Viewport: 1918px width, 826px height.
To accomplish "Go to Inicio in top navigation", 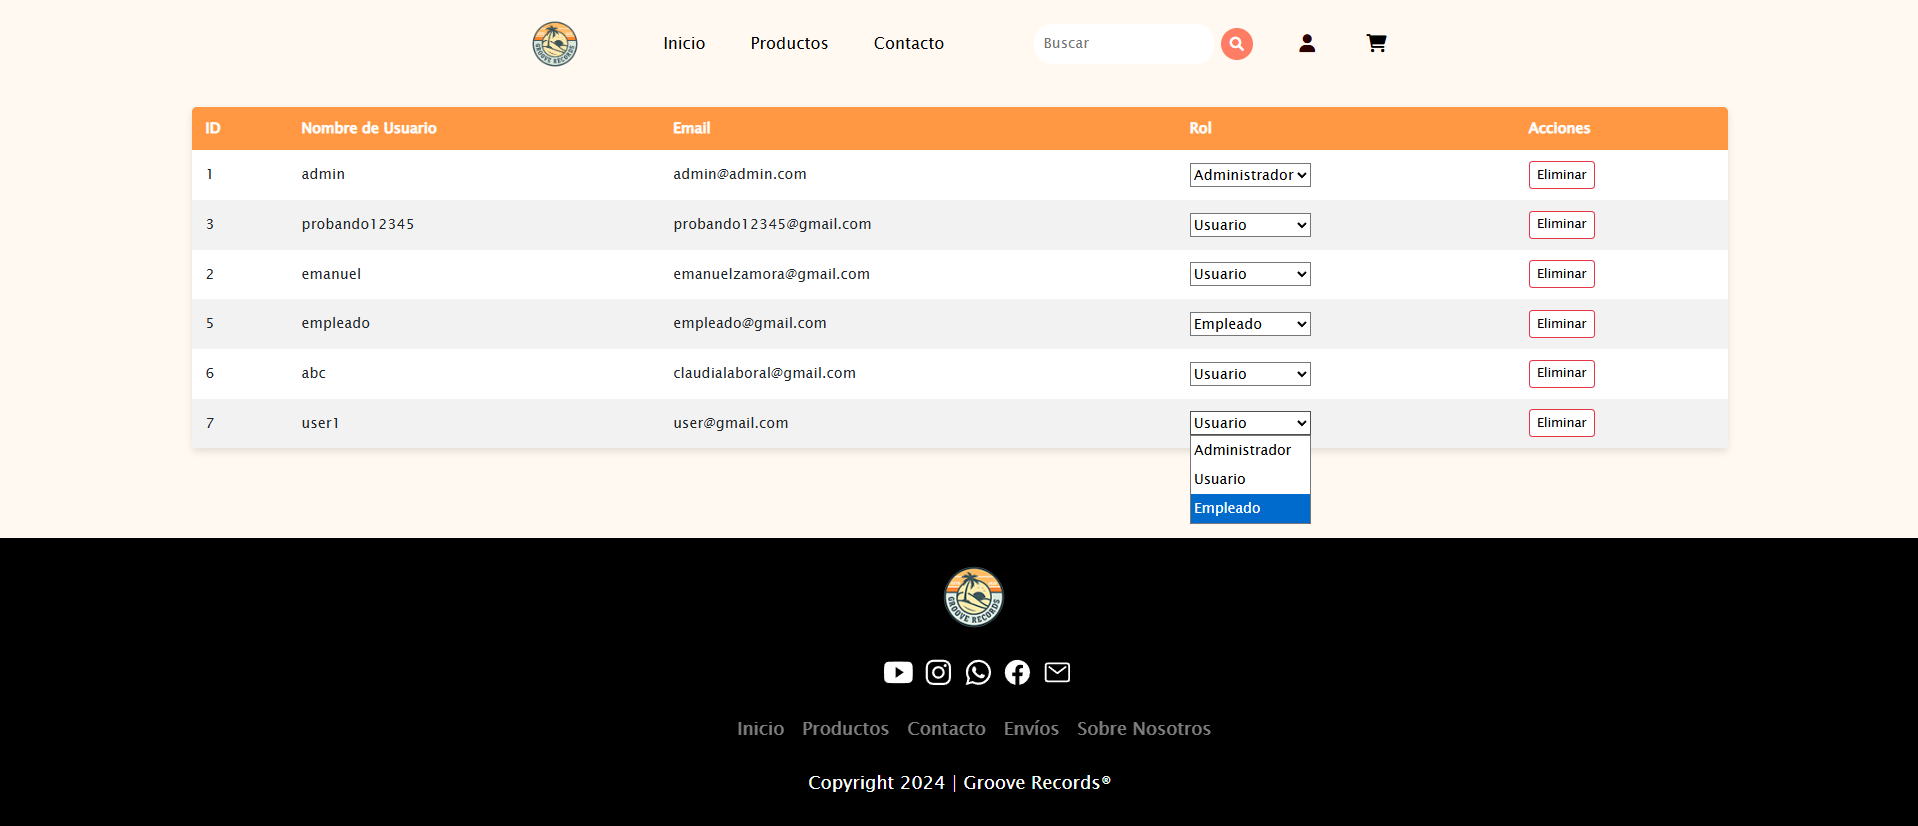I will coord(684,43).
